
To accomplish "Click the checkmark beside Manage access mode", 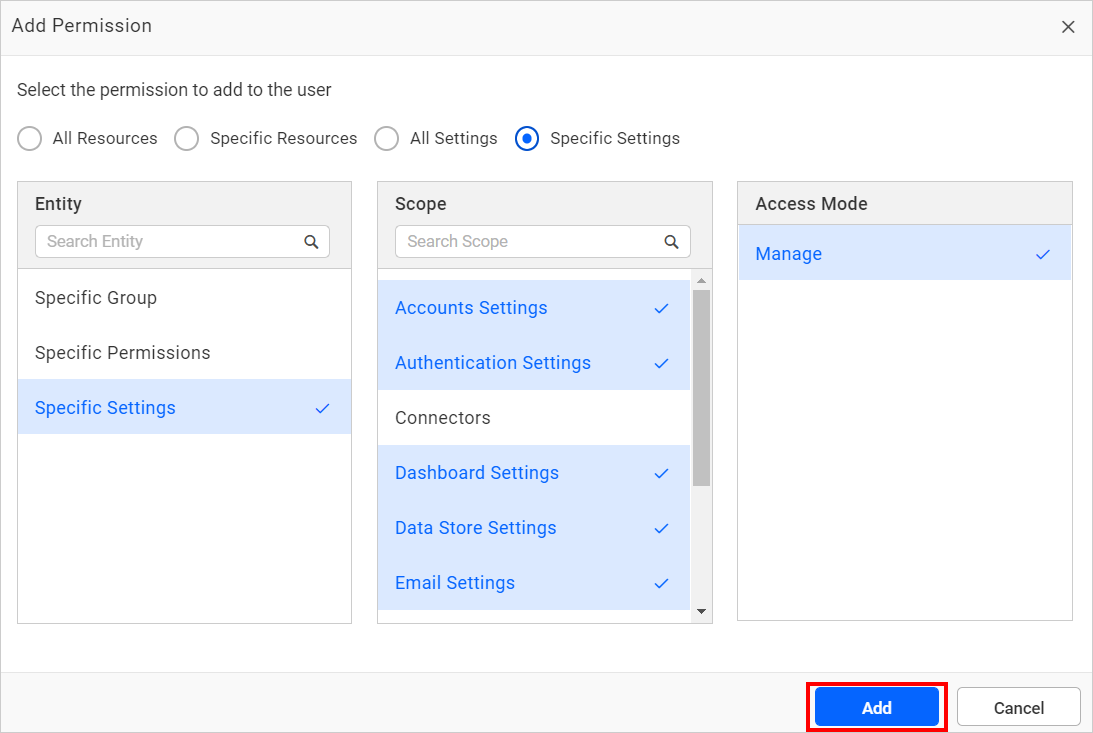I will pos(1043,253).
